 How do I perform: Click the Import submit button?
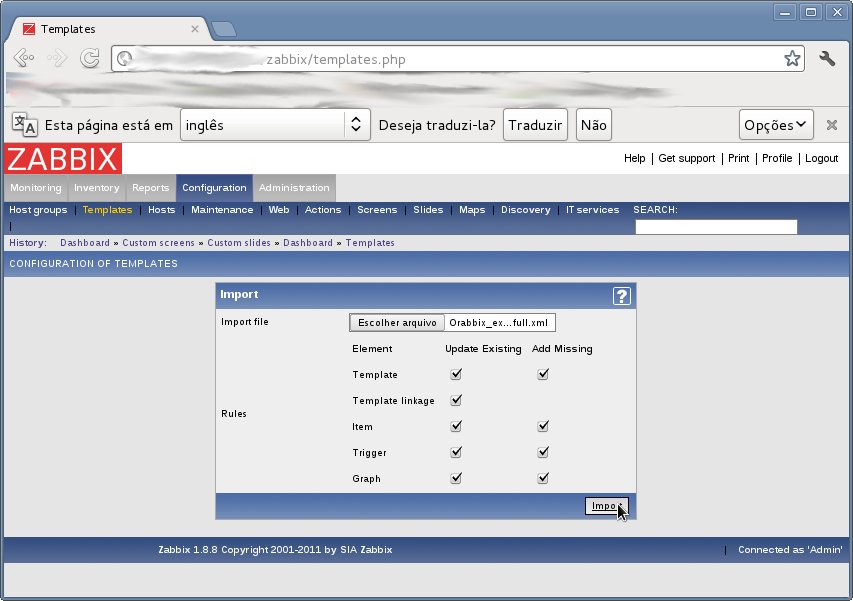606,506
